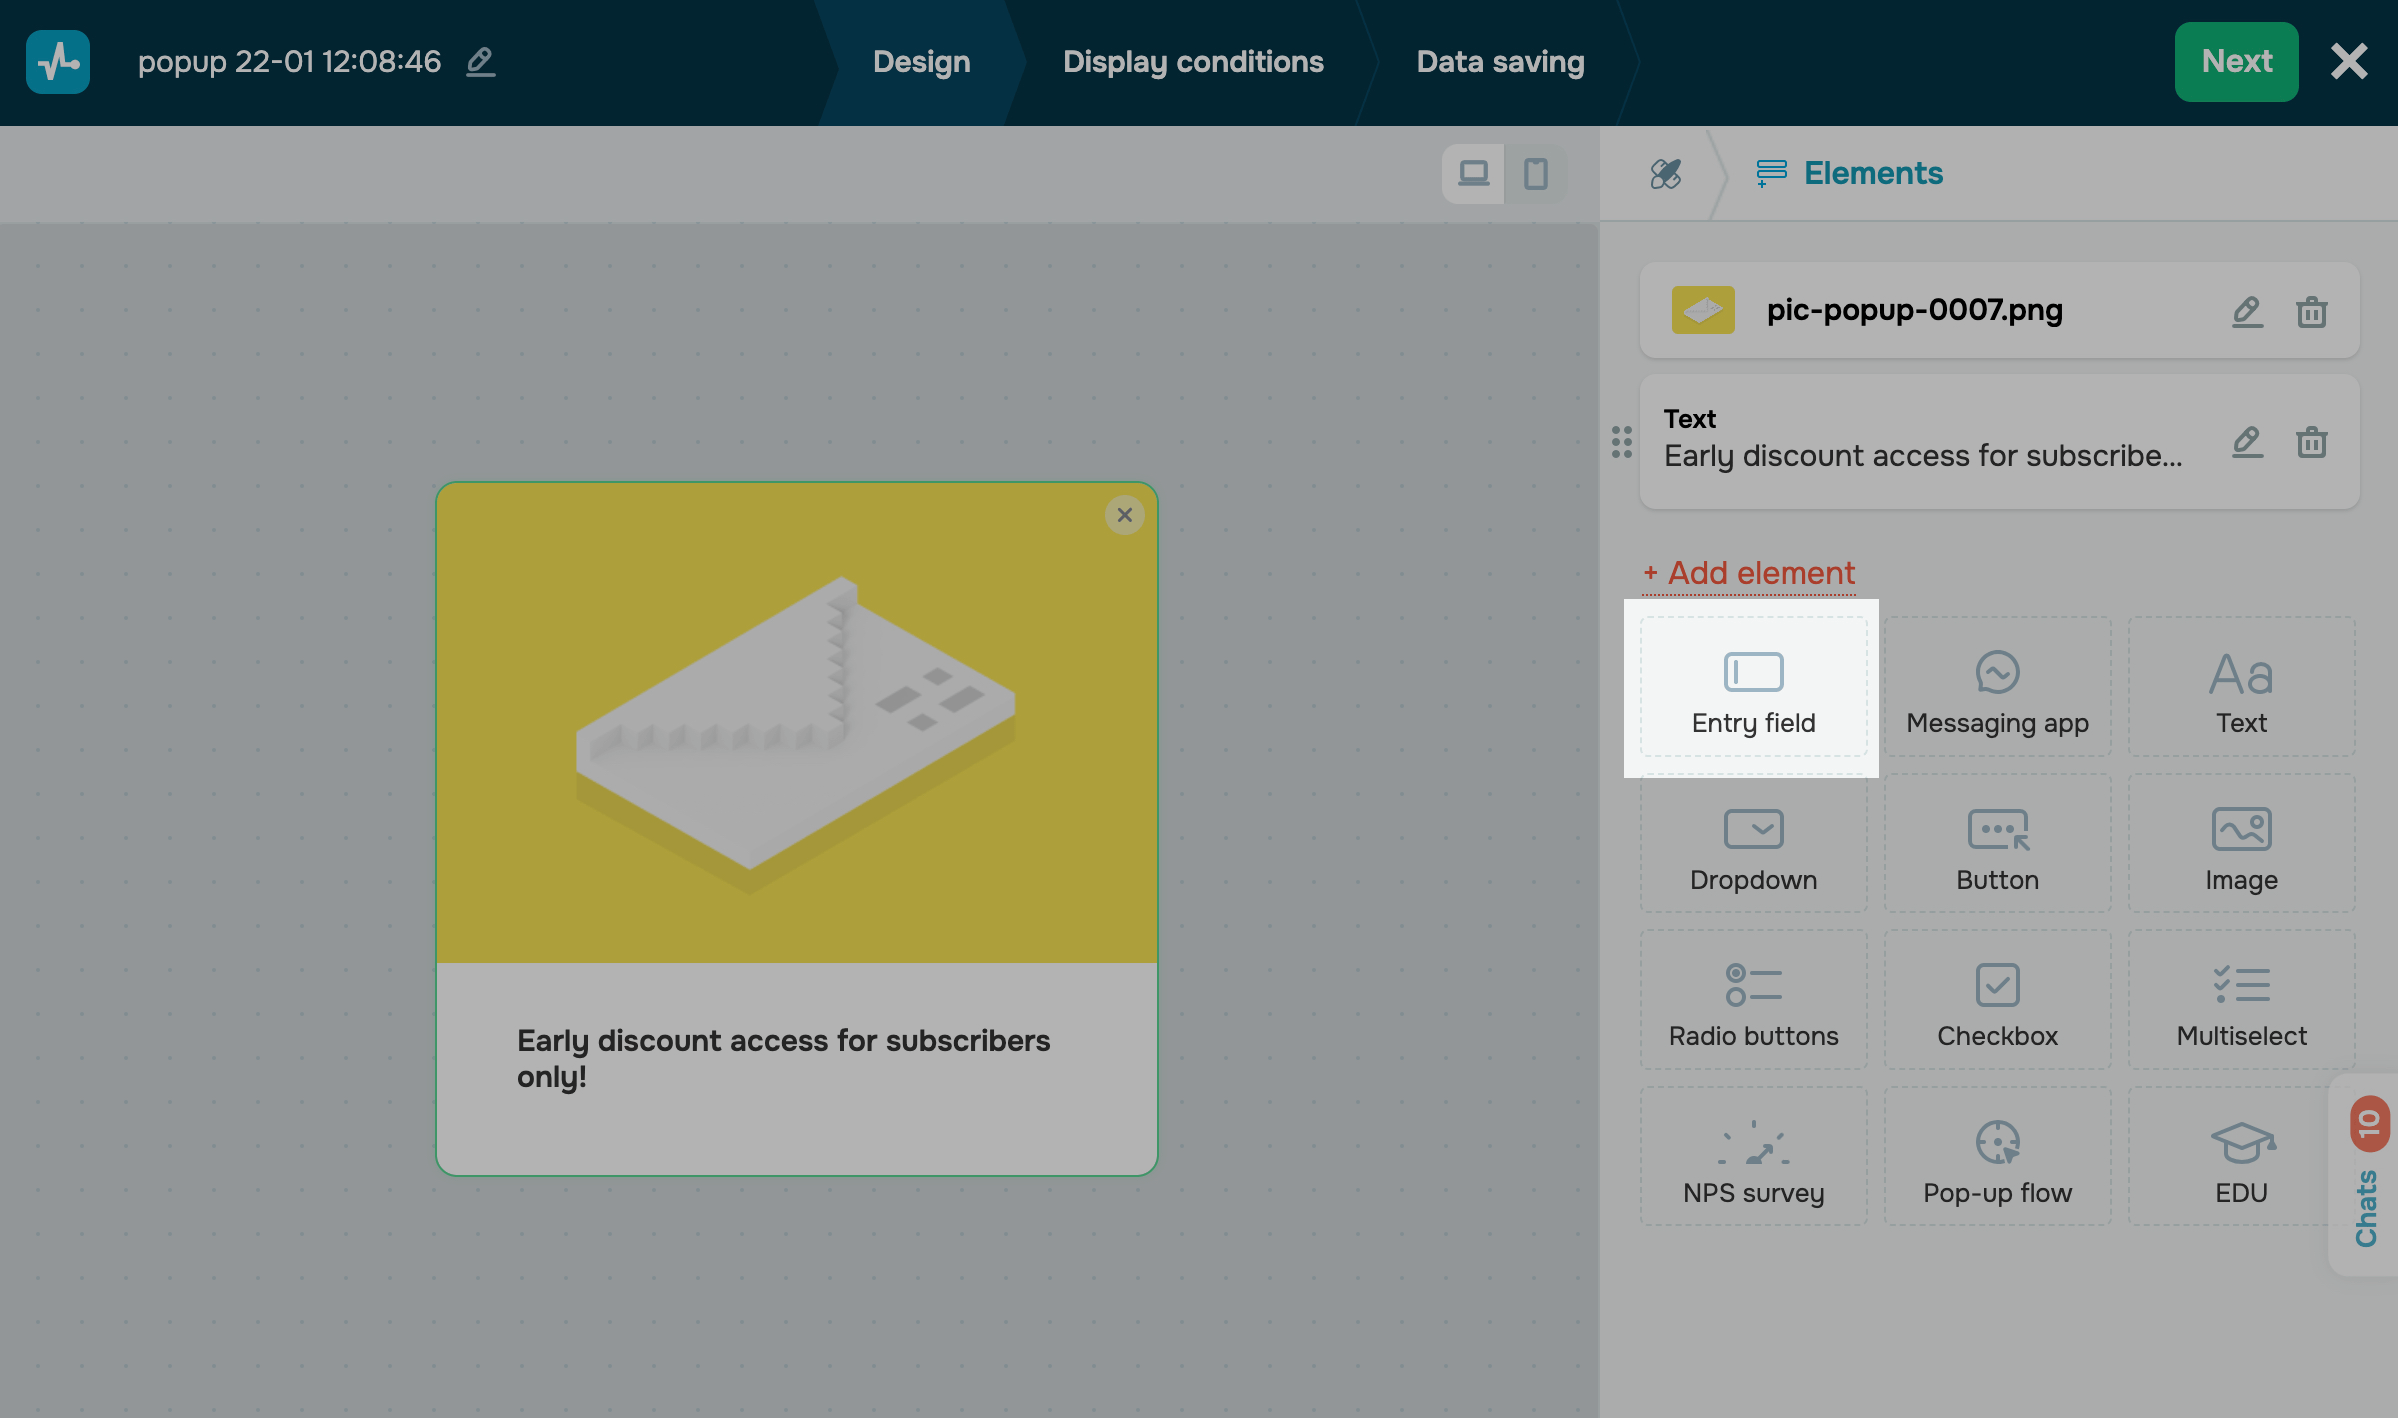This screenshot has width=2398, height=1418.
Task: Open the design style brush panel
Action: 1665,174
